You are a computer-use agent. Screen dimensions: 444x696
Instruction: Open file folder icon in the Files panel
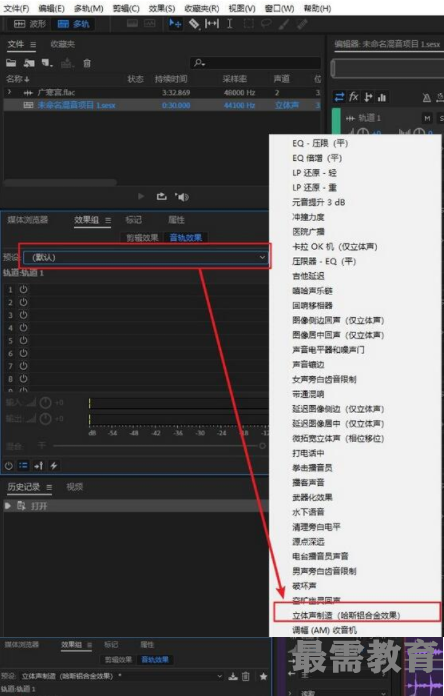11,63
